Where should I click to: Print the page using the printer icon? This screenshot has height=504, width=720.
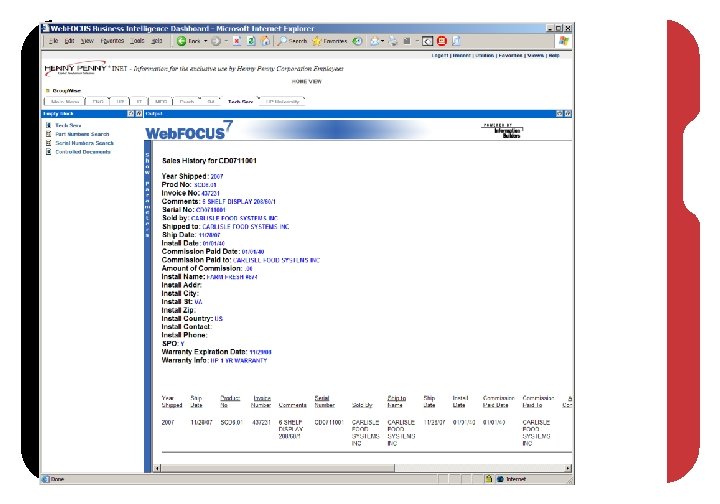point(394,41)
